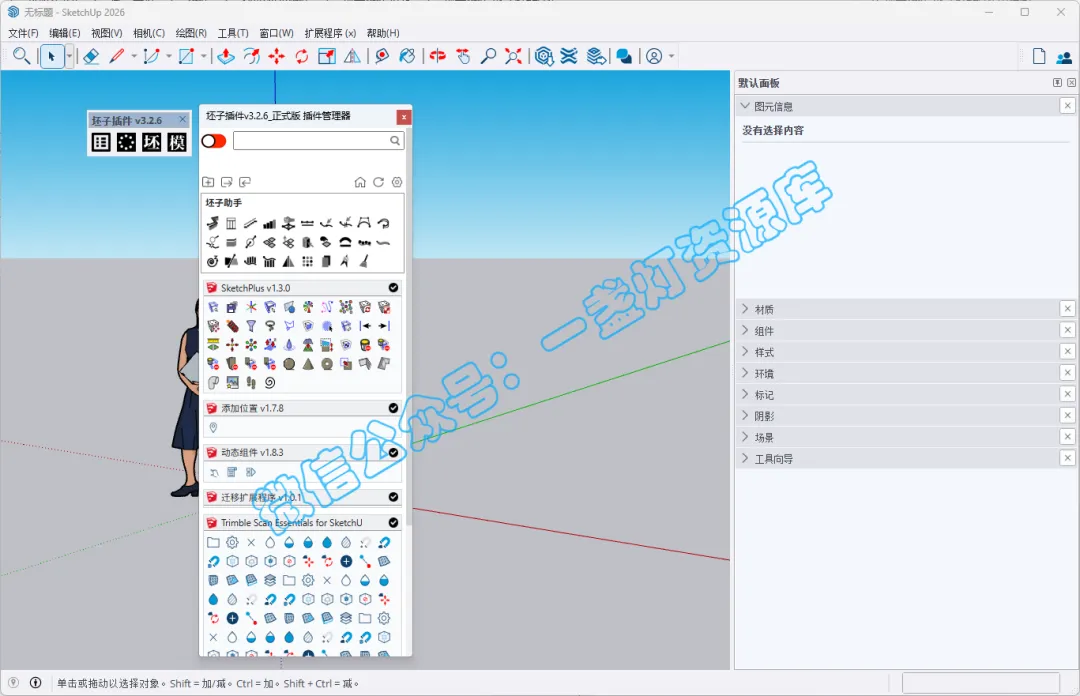Open the 文件(F) menu
The width and height of the screenshot is (1080, 696).
click(23, 33)
